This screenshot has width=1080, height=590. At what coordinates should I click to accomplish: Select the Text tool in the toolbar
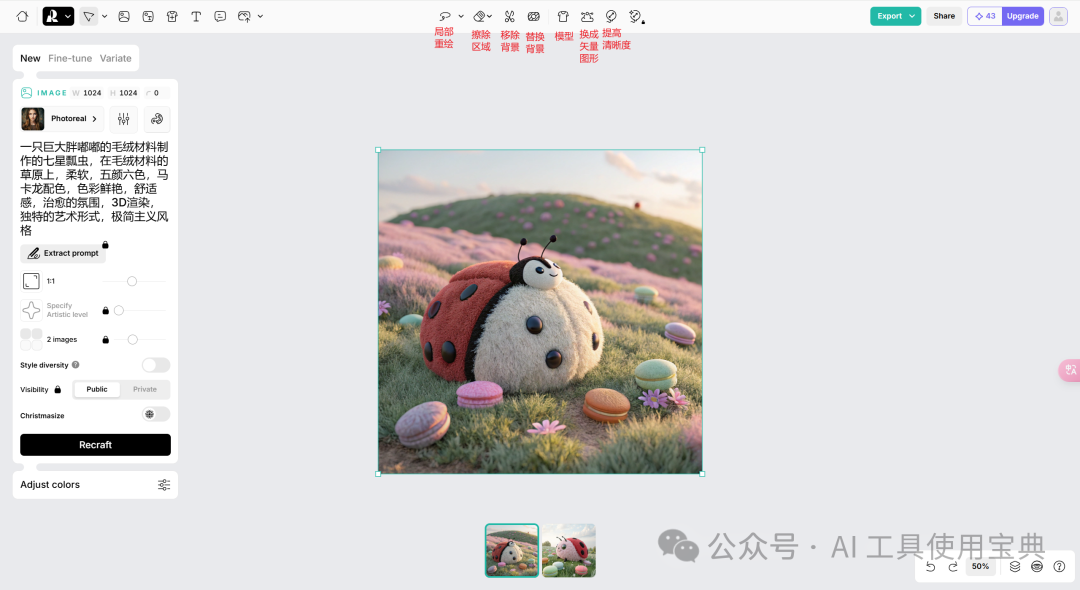196,16
